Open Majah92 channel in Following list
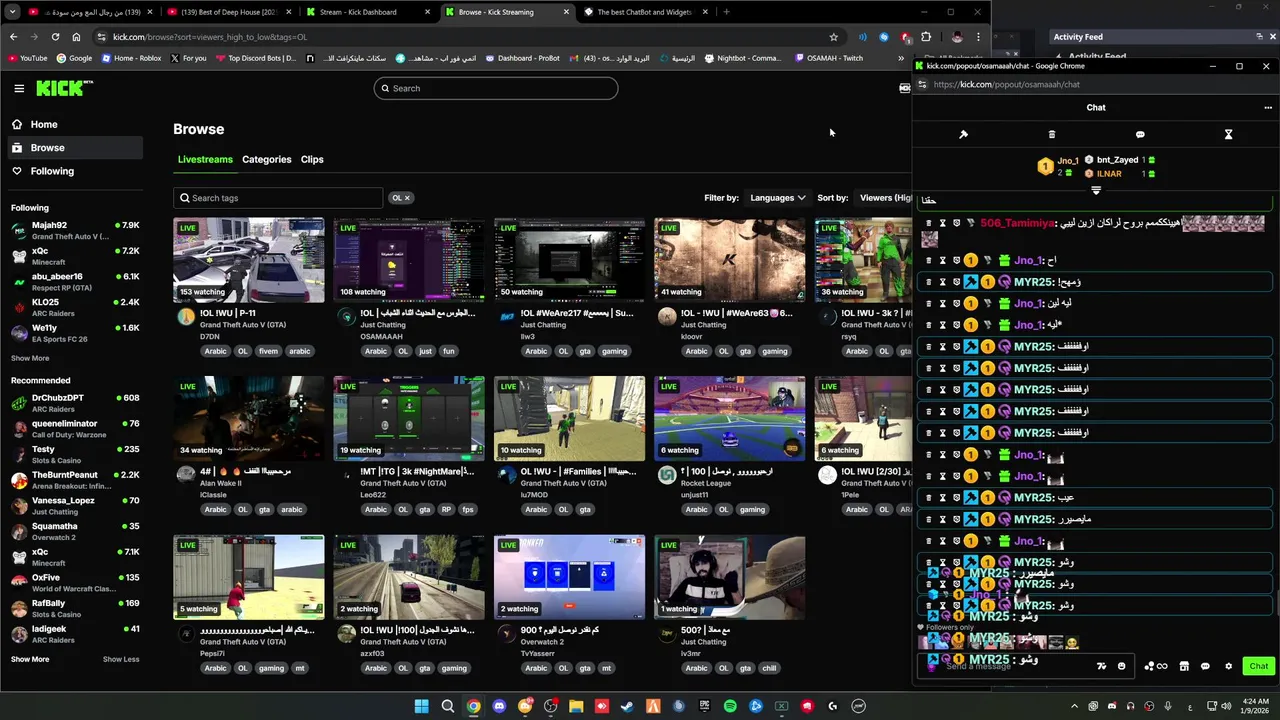 (x=75, y=231)
